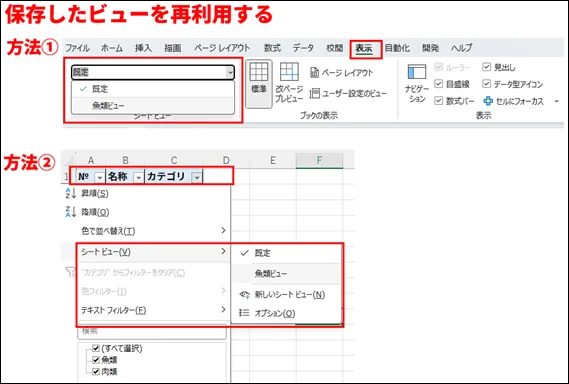Toggle the データ型アイコン checkbox
569x384 pixels.
pos(487,84)
